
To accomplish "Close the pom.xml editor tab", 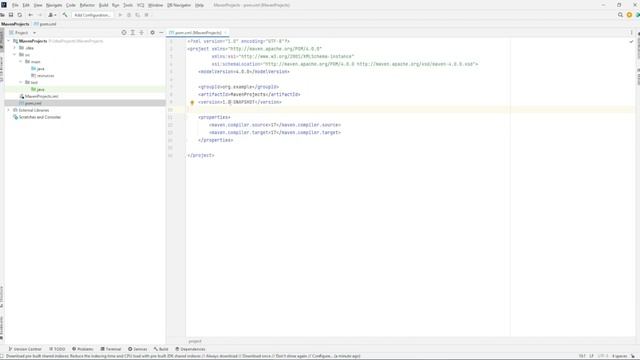I will (225, 33).
